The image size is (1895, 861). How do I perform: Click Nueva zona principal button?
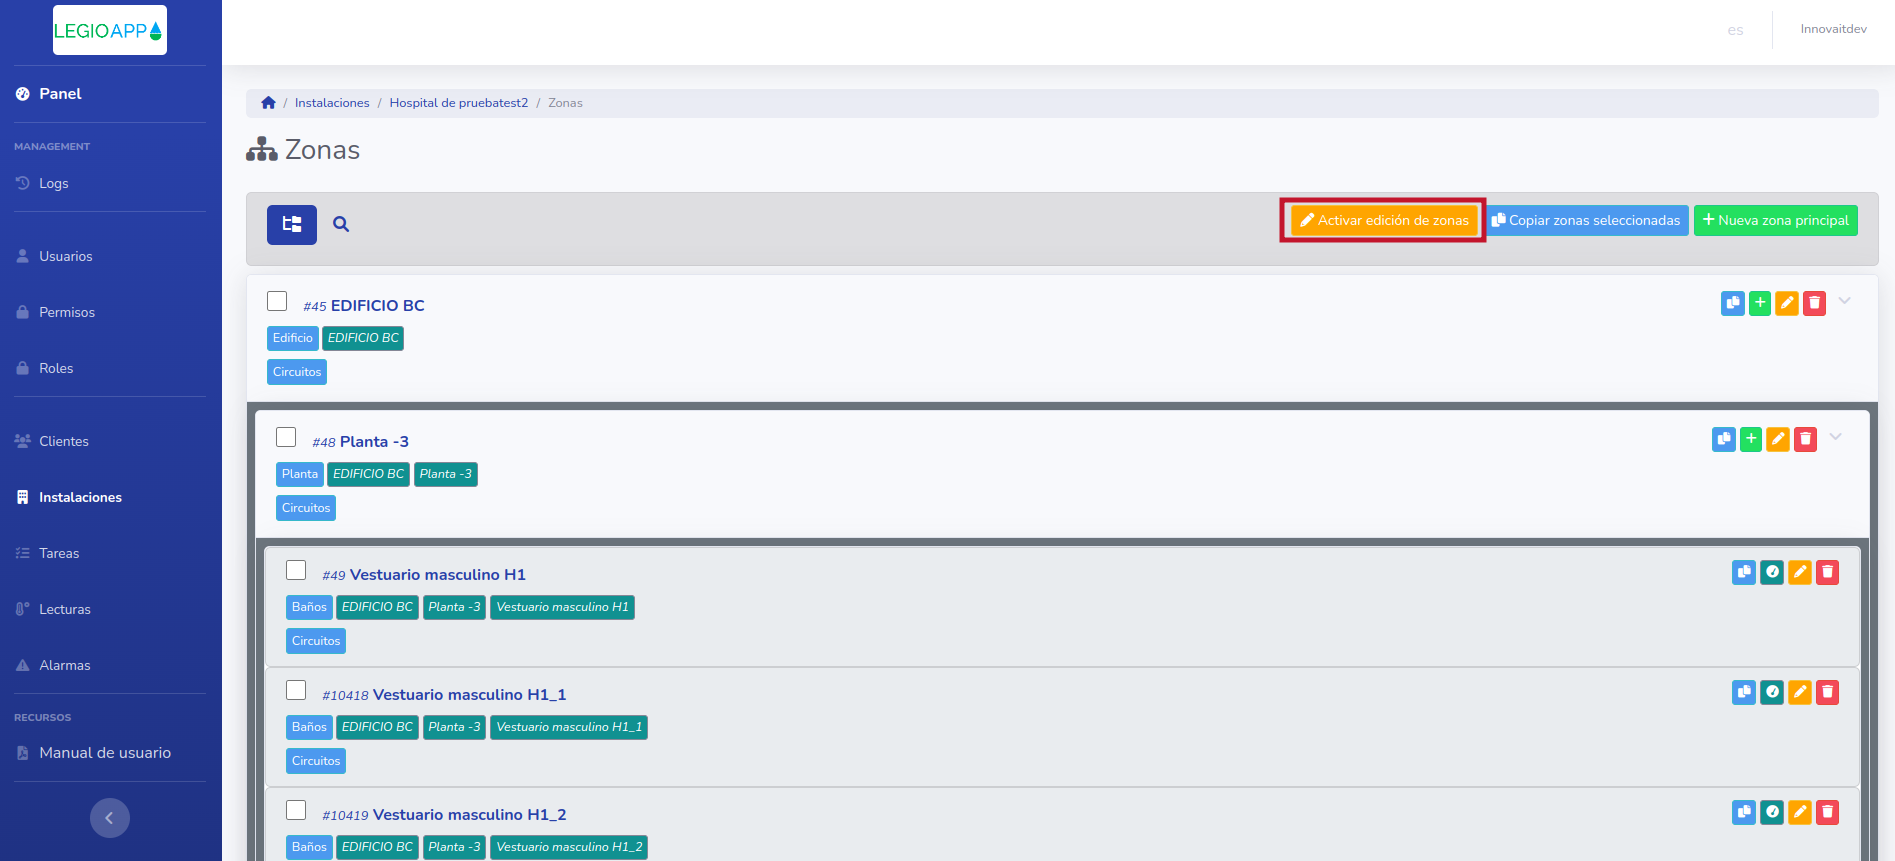[x=1775, y=220]
